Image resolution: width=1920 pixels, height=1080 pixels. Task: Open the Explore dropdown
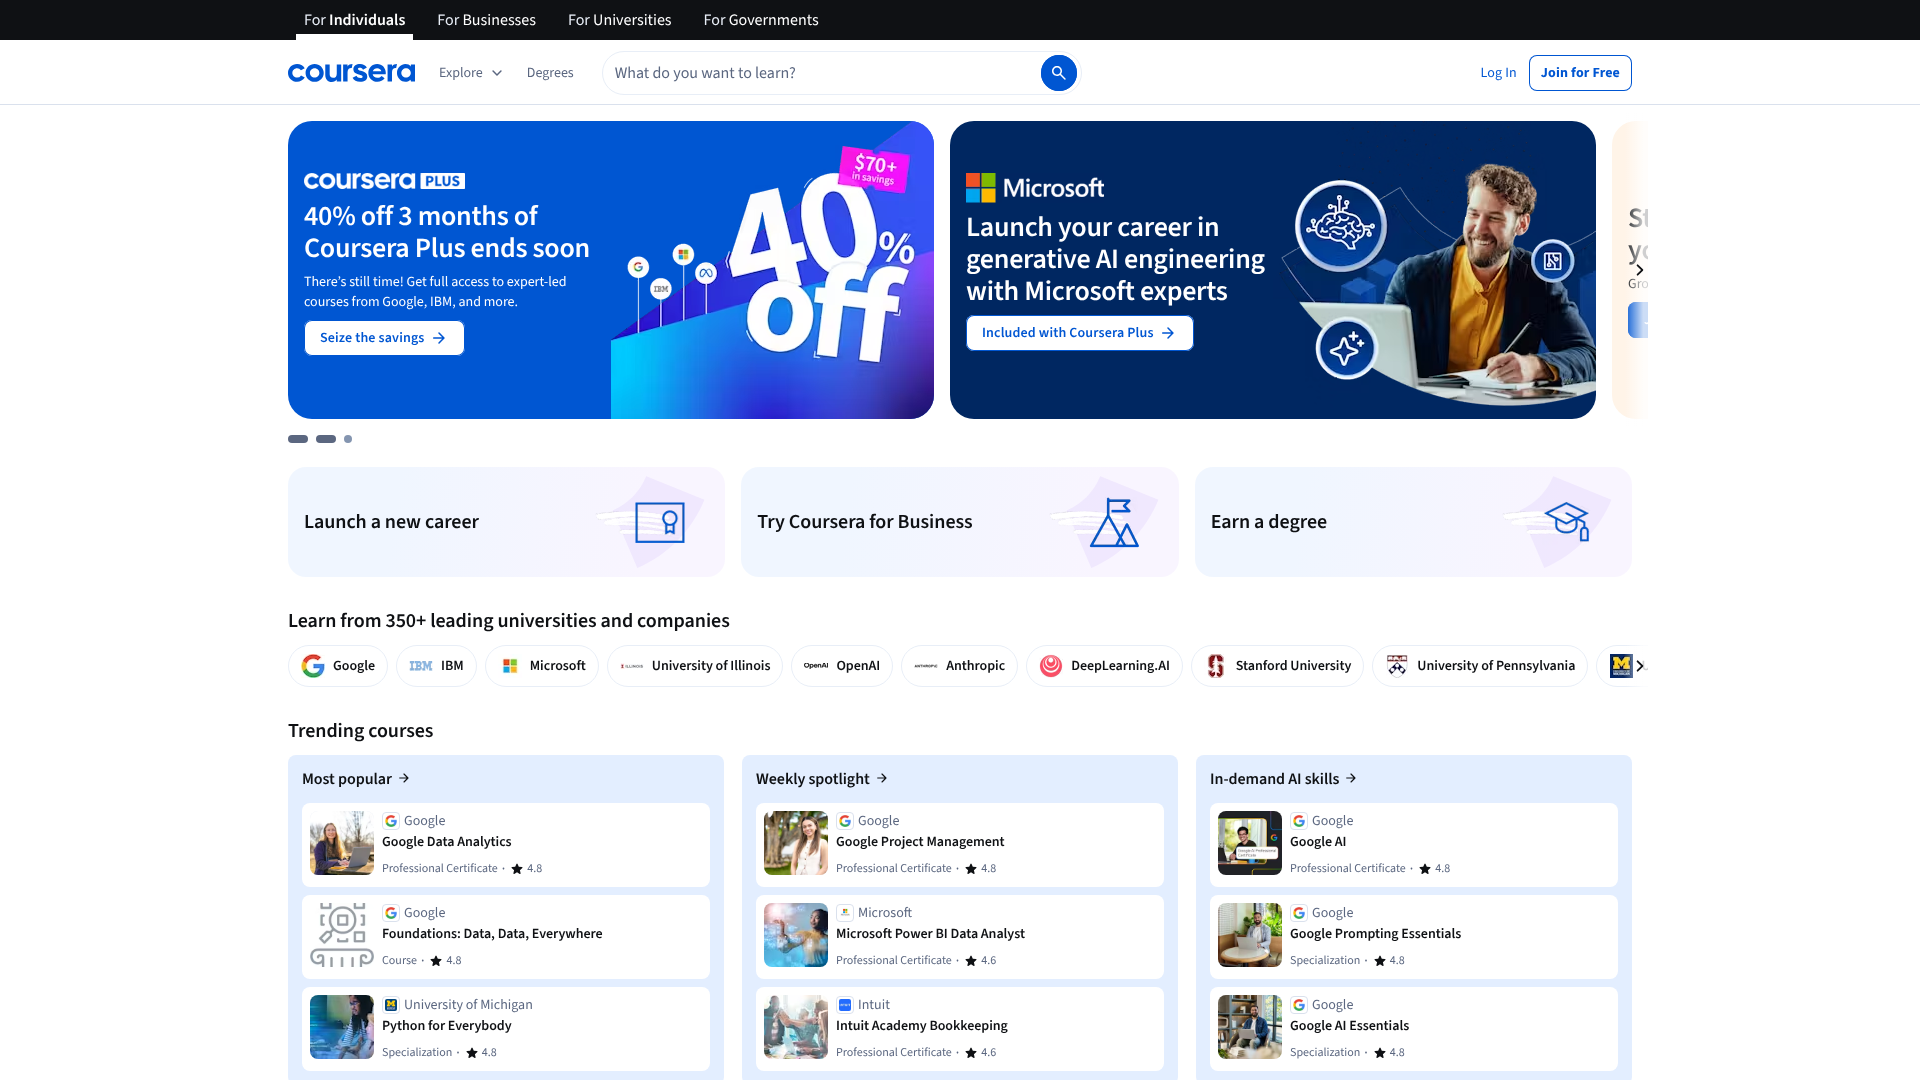coord(469,72)
